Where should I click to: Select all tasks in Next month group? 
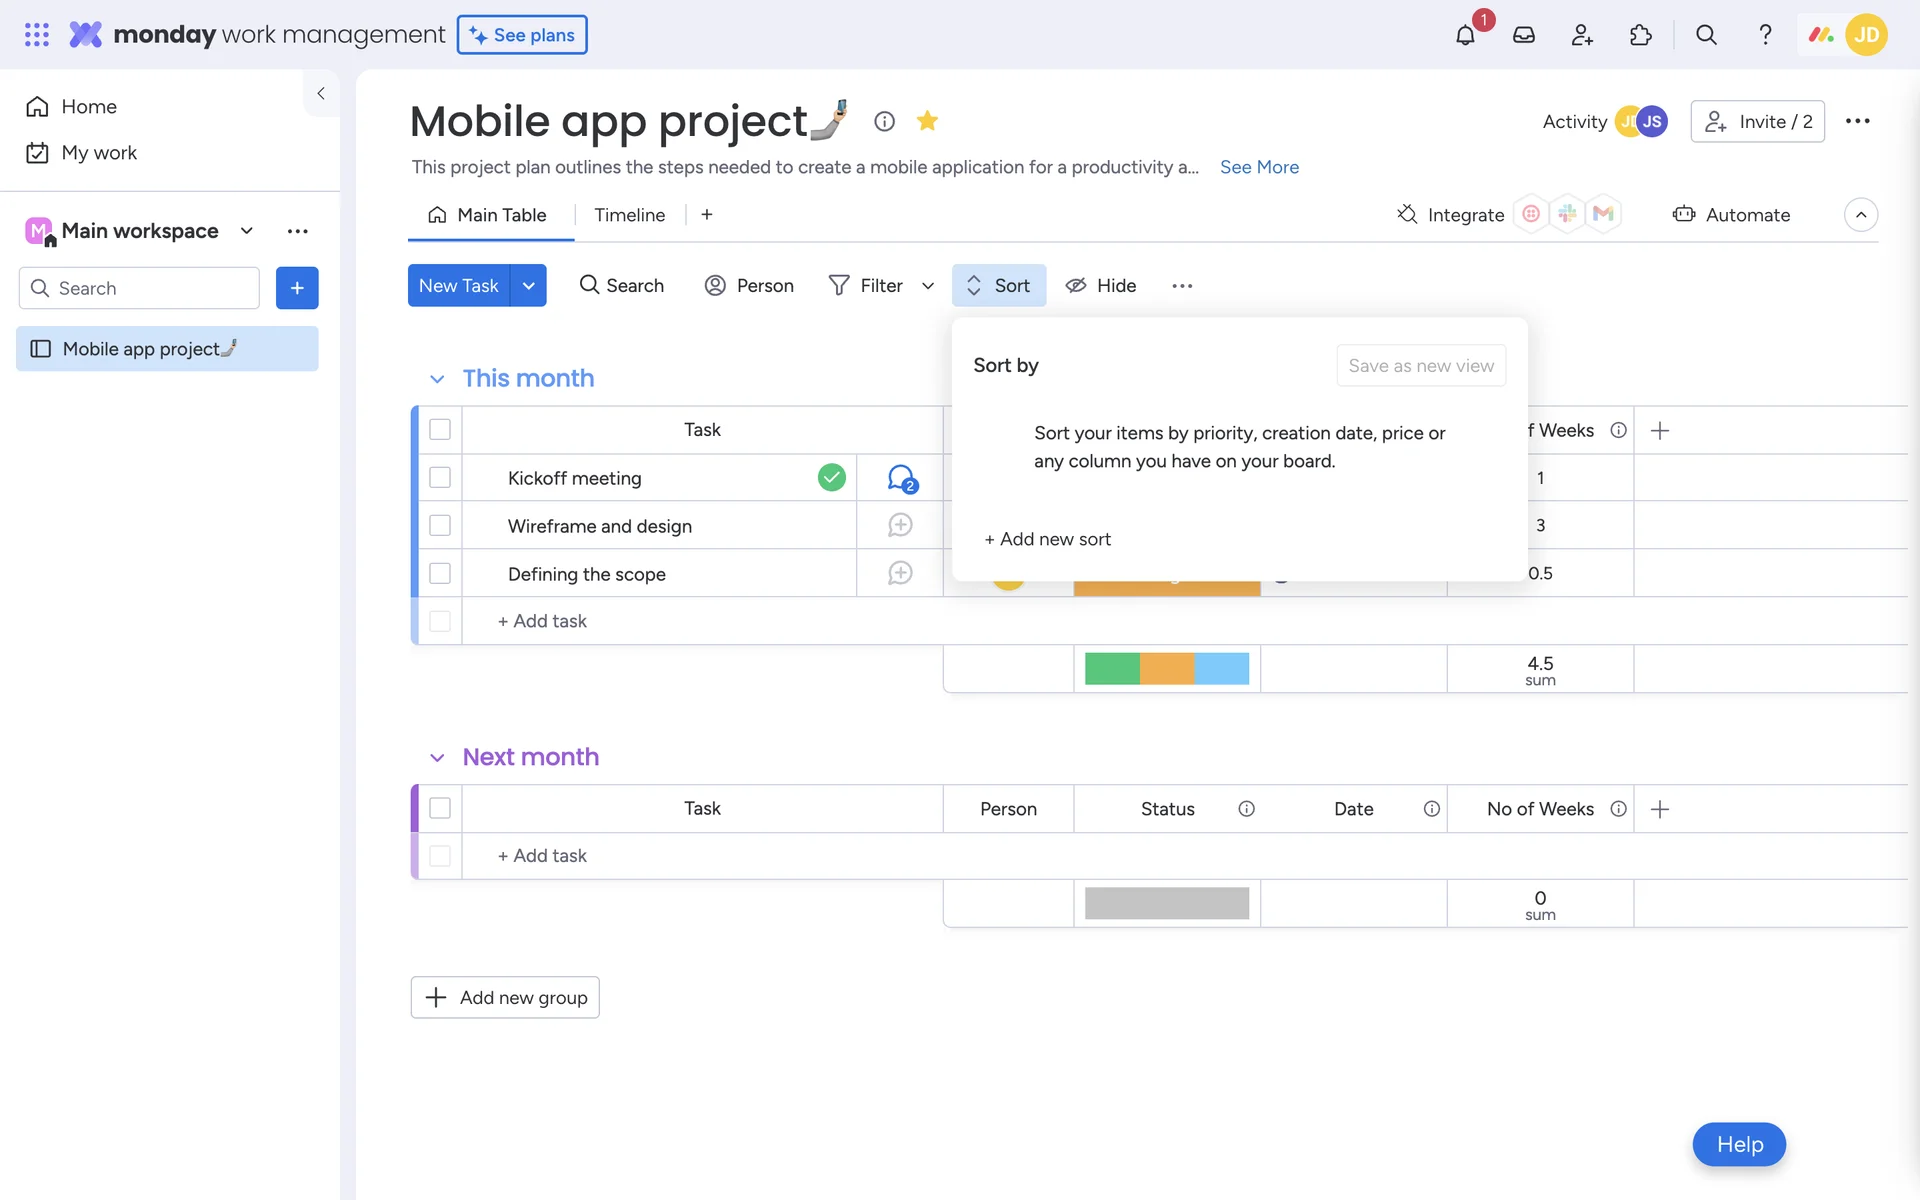point(440,808)
